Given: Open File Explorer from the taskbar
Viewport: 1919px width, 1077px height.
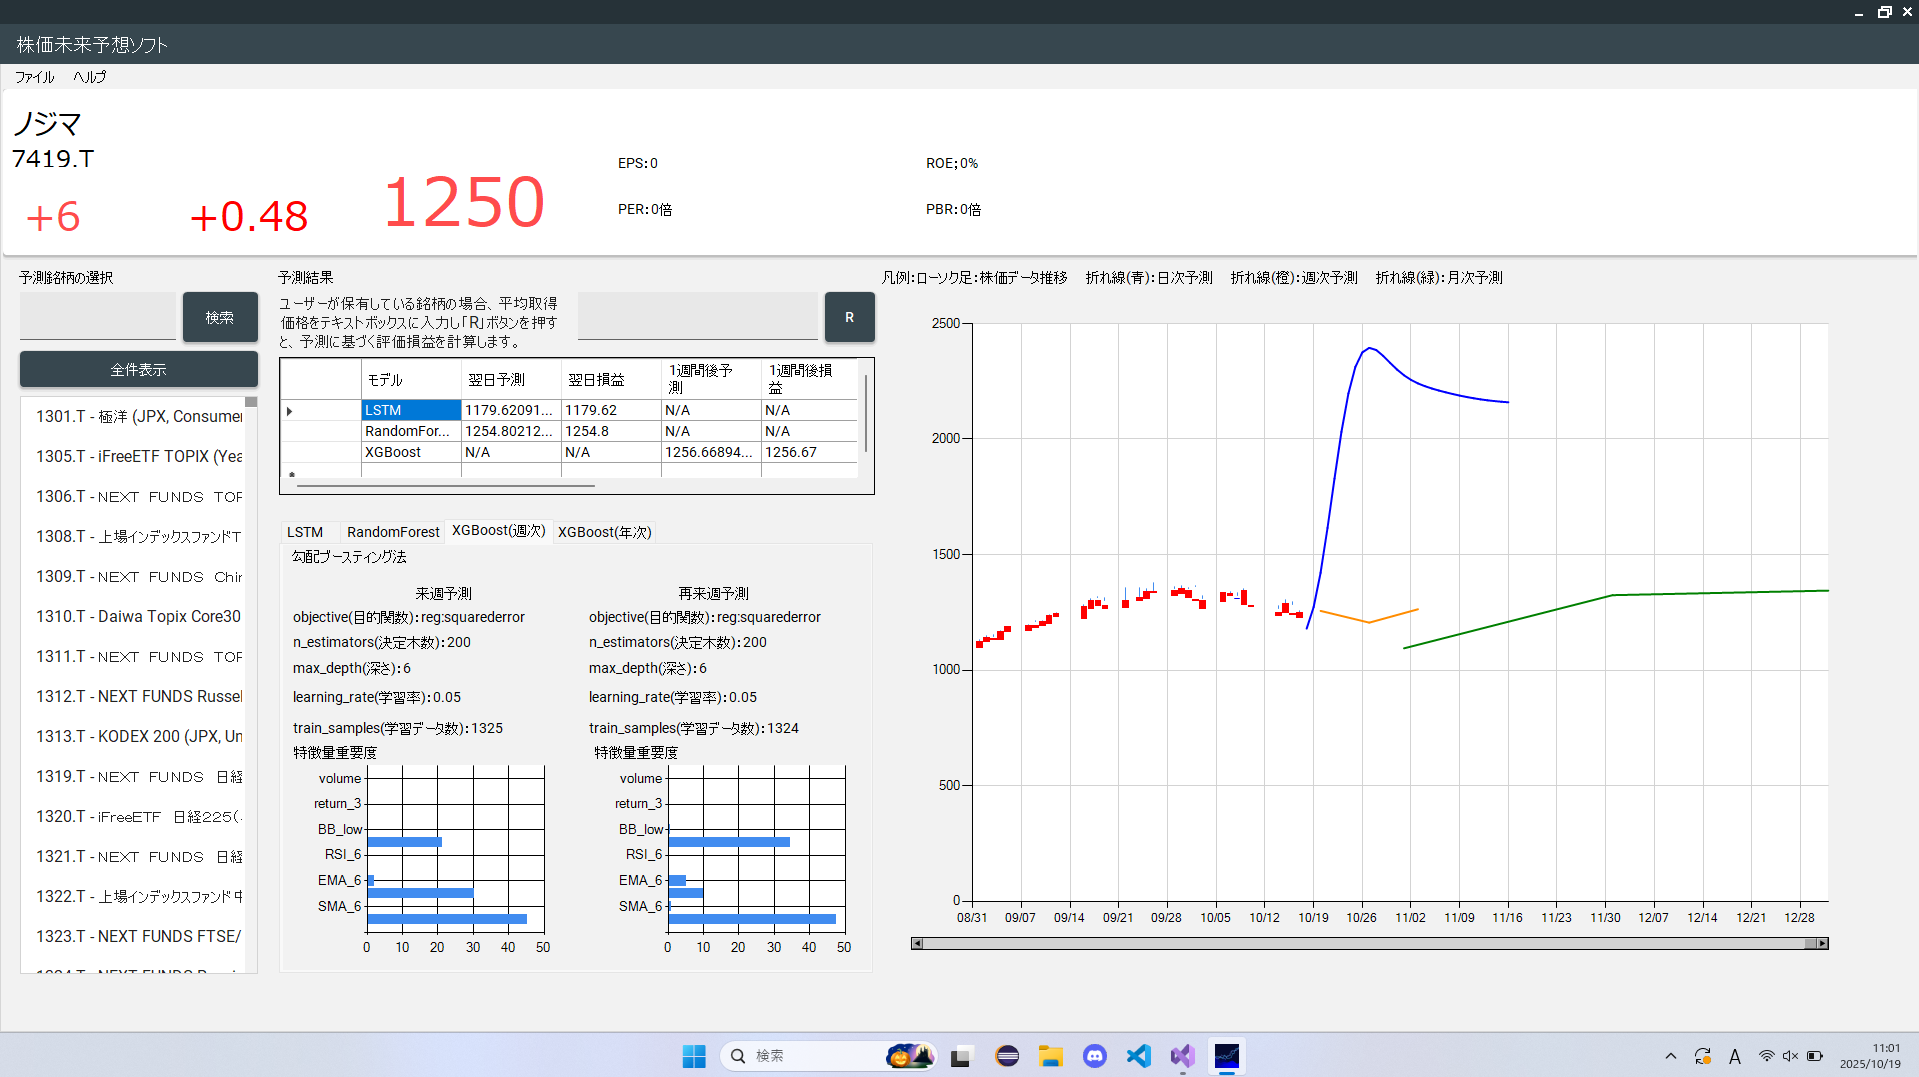Looking at the screenshot, I should [1050, 1056].
